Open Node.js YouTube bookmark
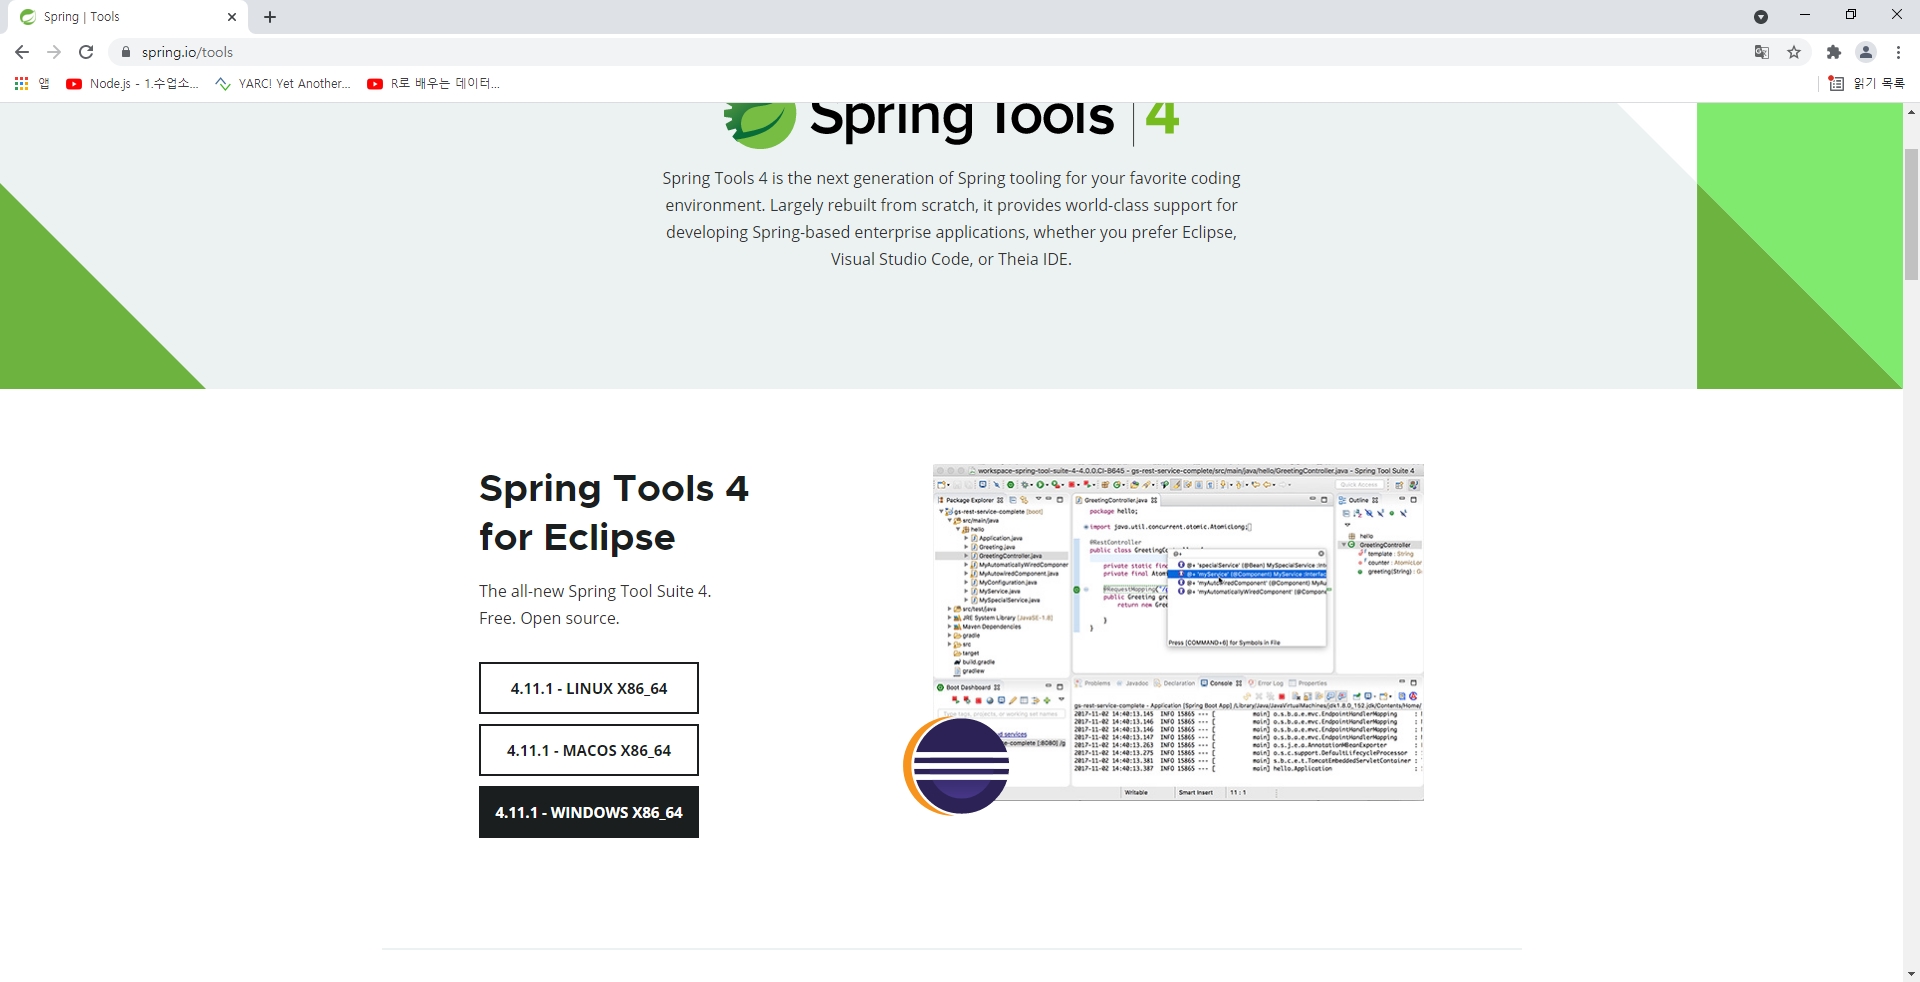 coord(132,84)
